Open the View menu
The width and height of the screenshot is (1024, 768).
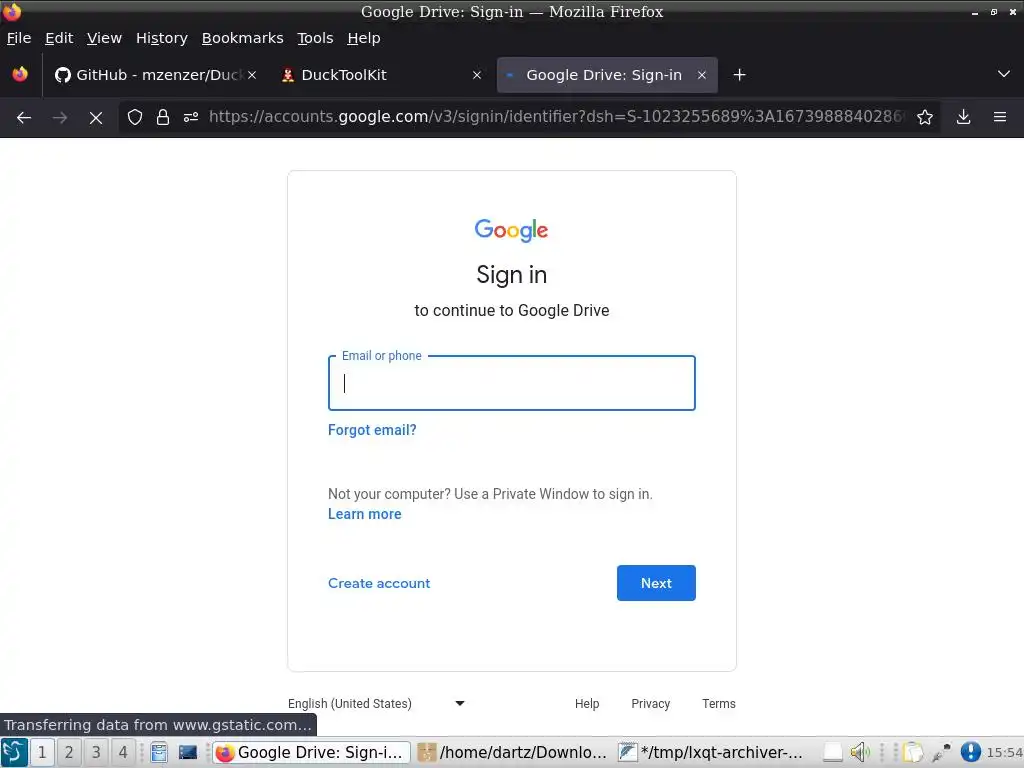[x=104, y=38]
